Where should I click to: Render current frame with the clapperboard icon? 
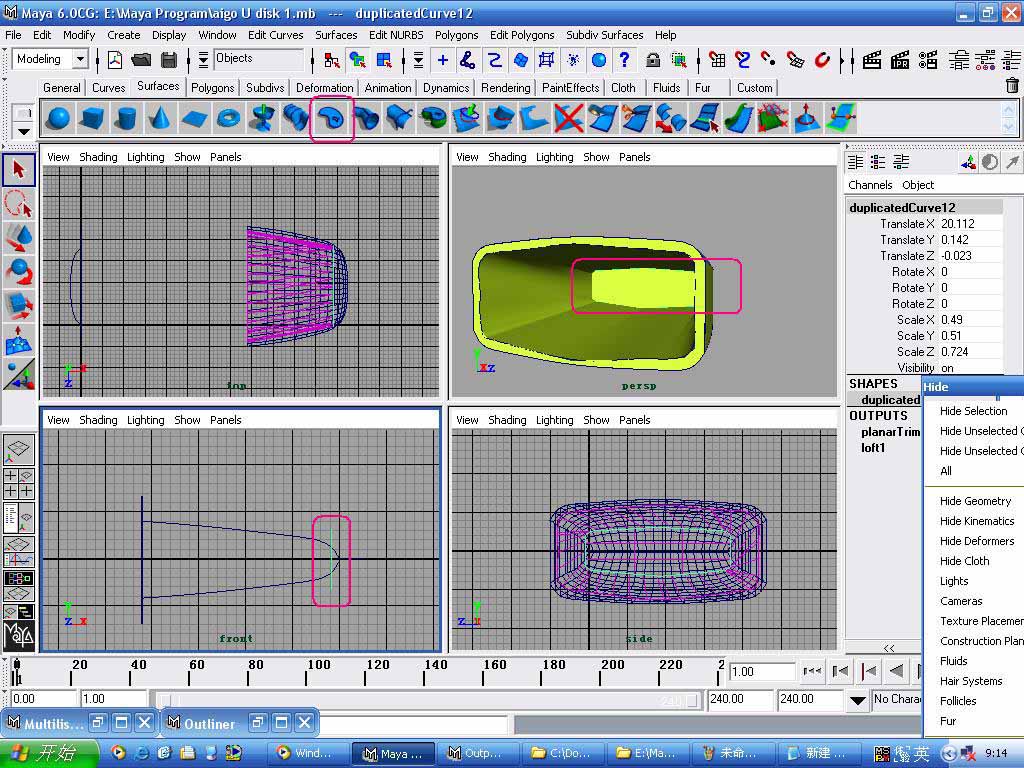click(x=872, y=61)
